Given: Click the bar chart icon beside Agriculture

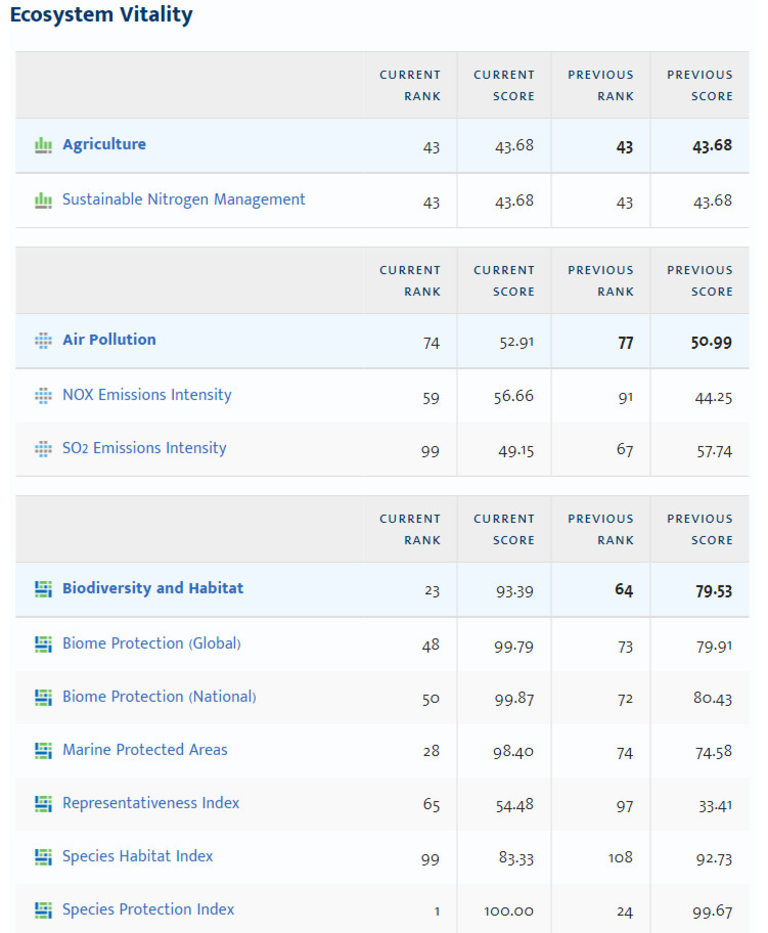Looking at the screenshot, I should tap(43, 145).
